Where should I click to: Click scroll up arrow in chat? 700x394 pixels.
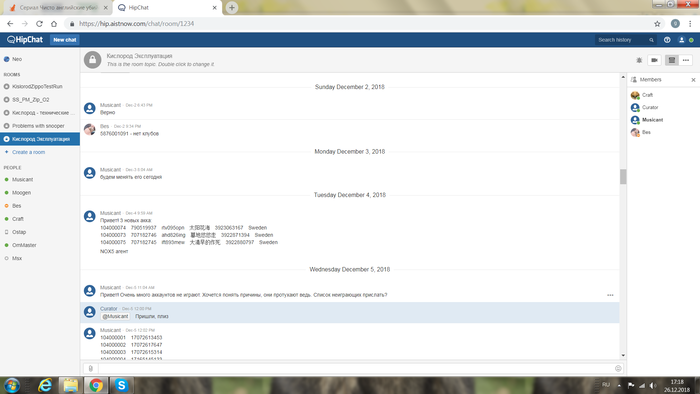click(x=623, y=78)
